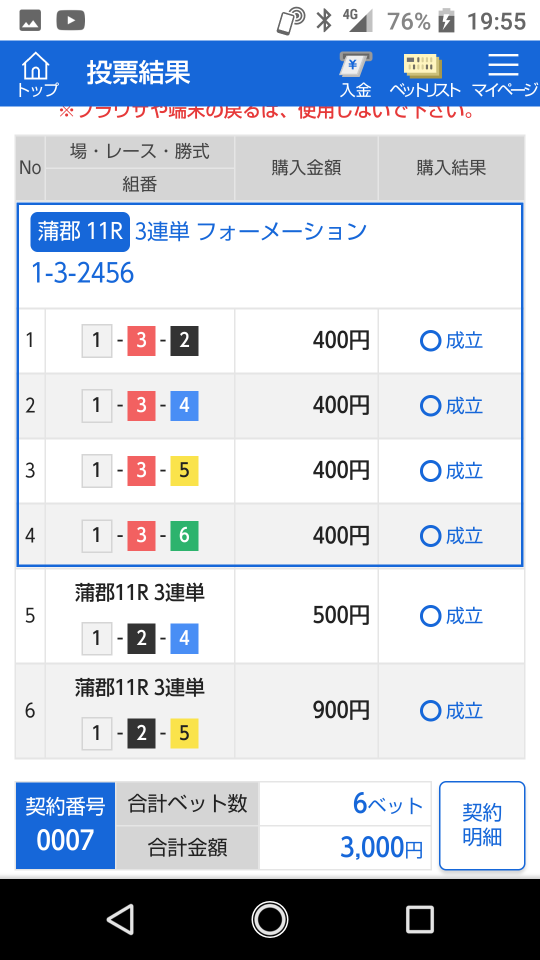Tap the 成立 status circle for bet 2

[x=430, y=406]
